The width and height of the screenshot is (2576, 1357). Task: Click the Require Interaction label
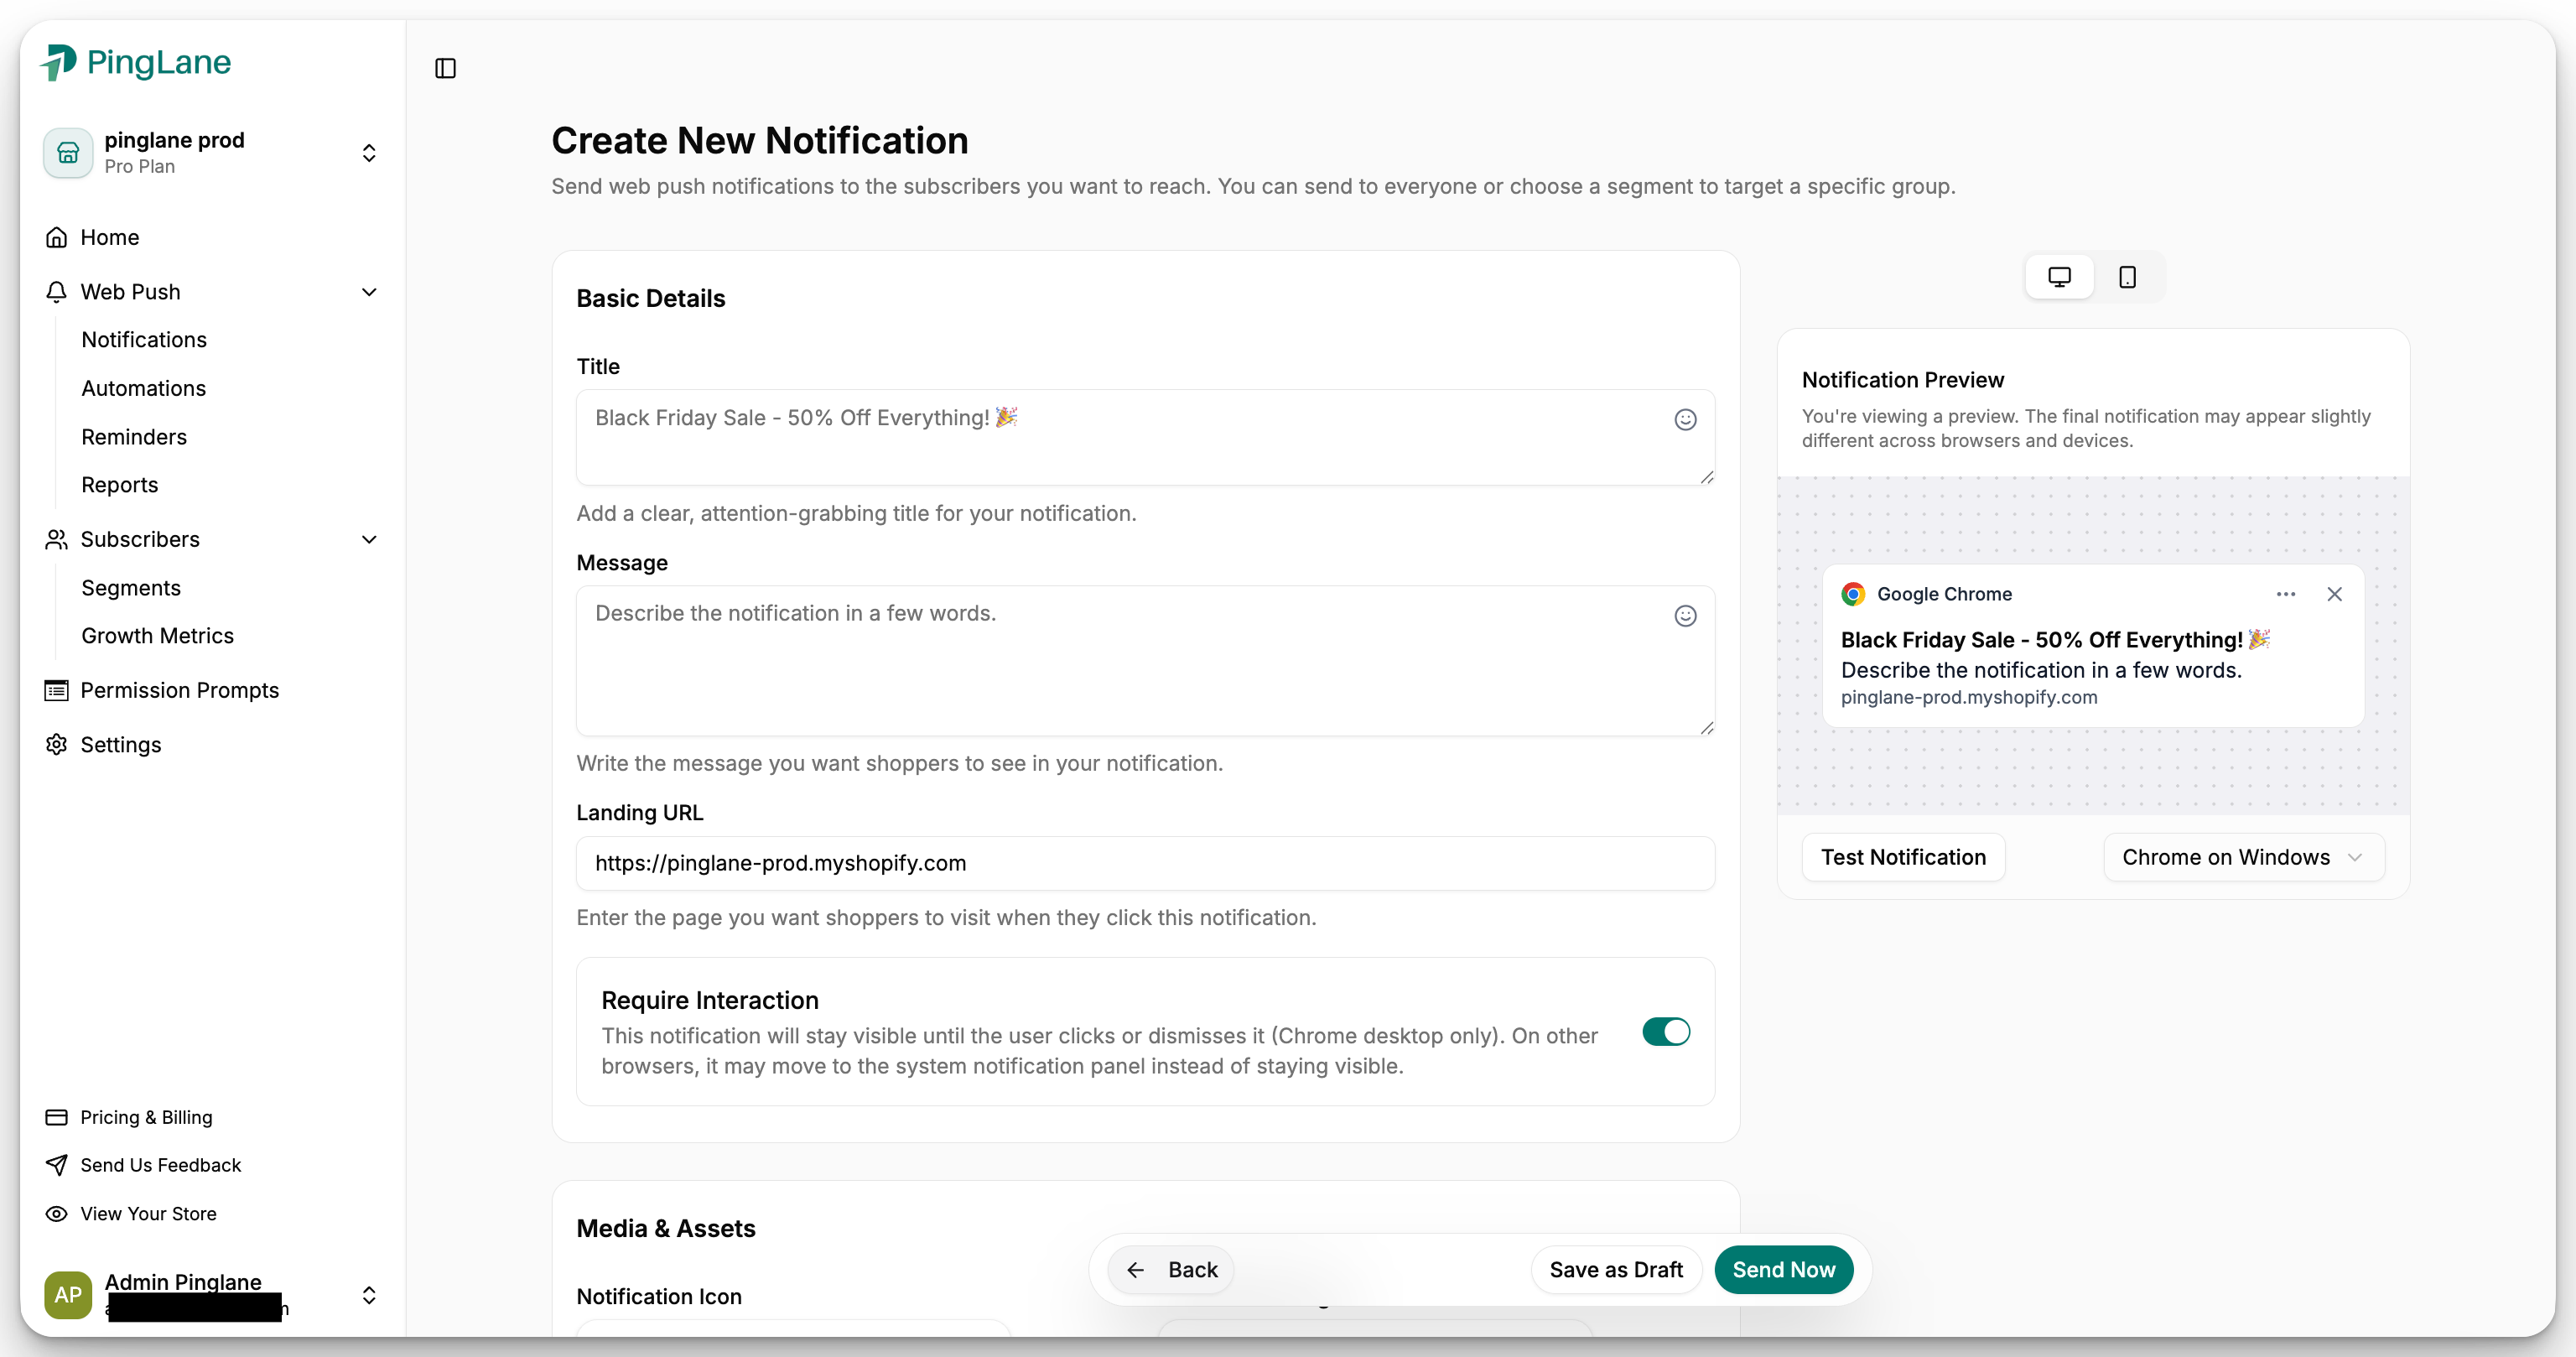coord(710,1001)
